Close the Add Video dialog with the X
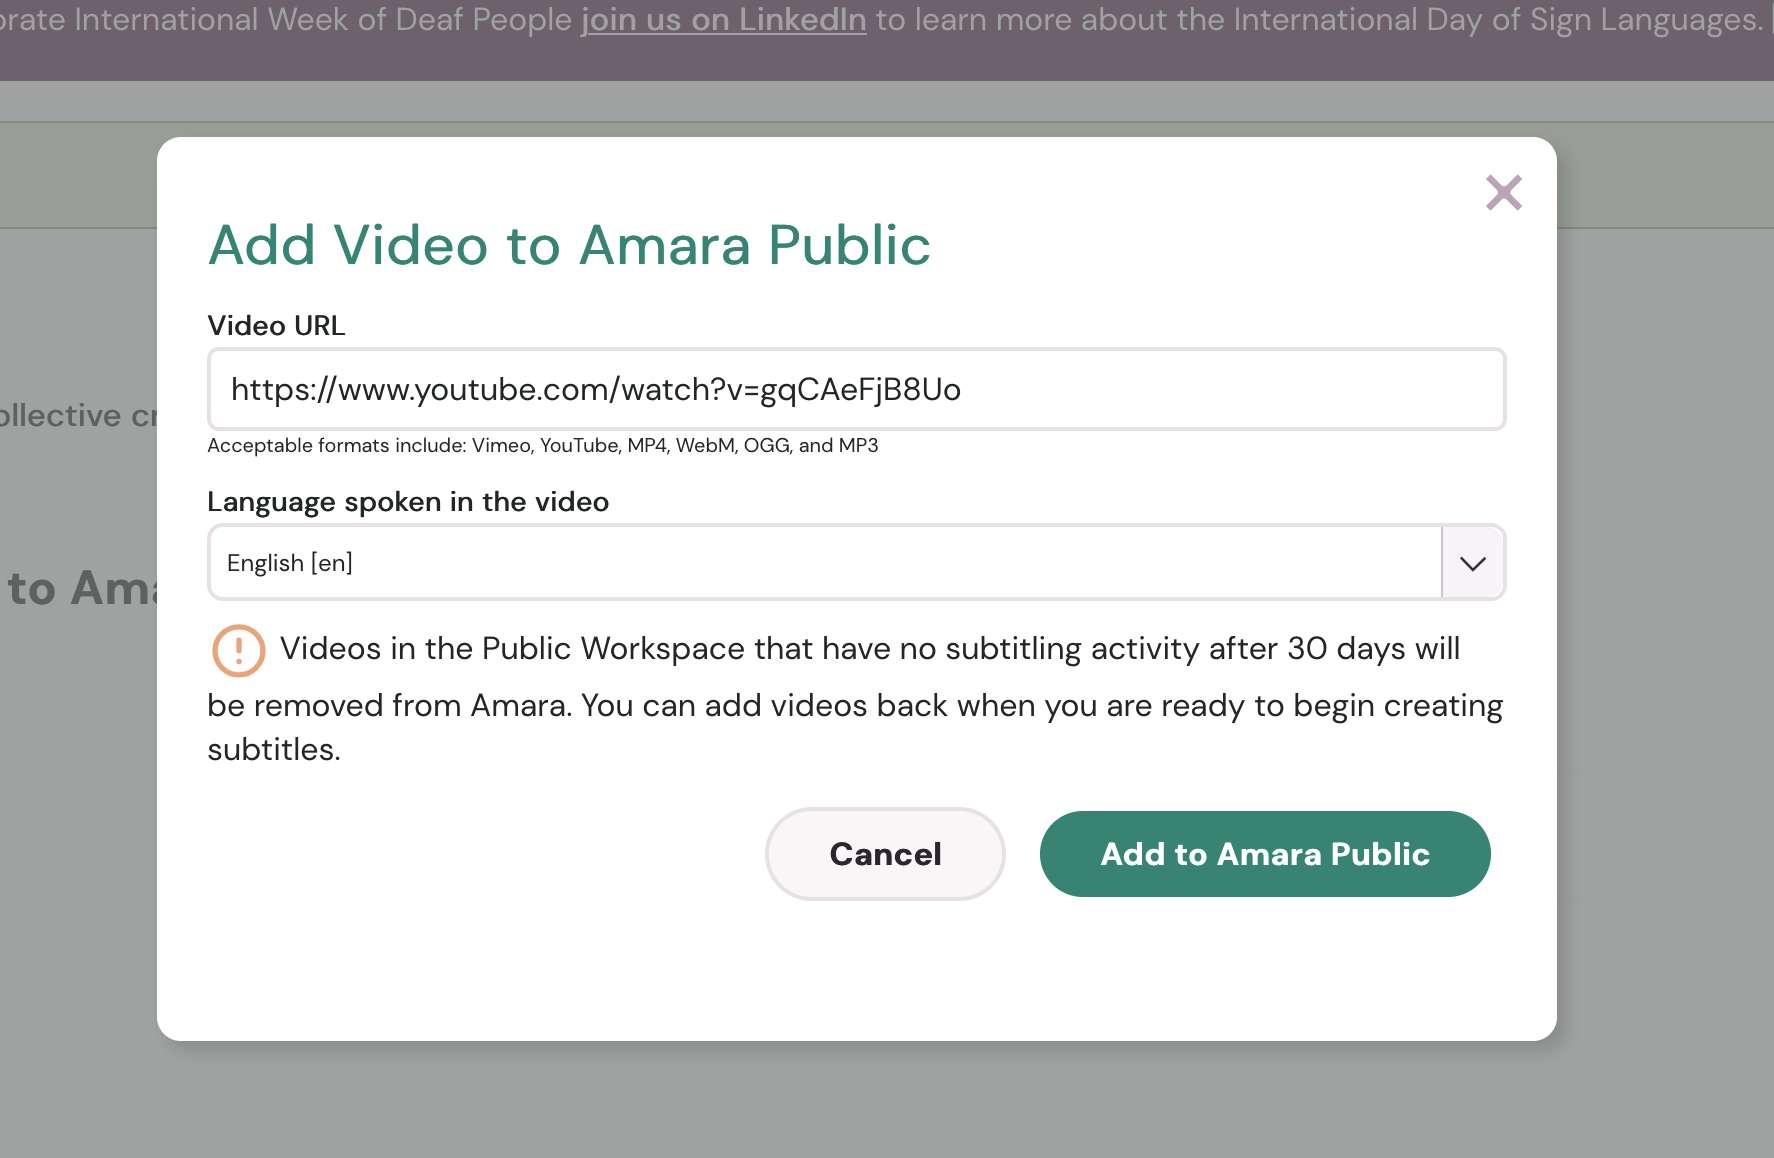The width and height of the screenshot is (1774, 1158). coord(1503,193)
